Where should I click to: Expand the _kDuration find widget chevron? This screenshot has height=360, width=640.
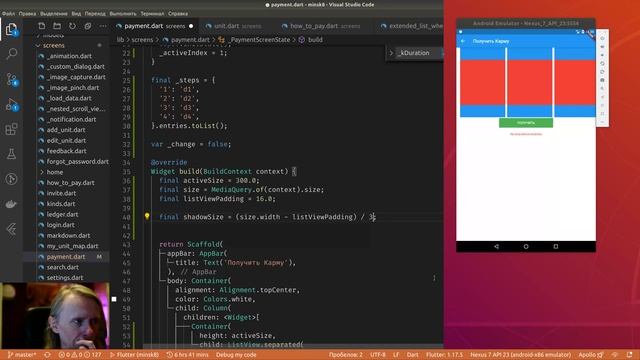click(391, 53)
